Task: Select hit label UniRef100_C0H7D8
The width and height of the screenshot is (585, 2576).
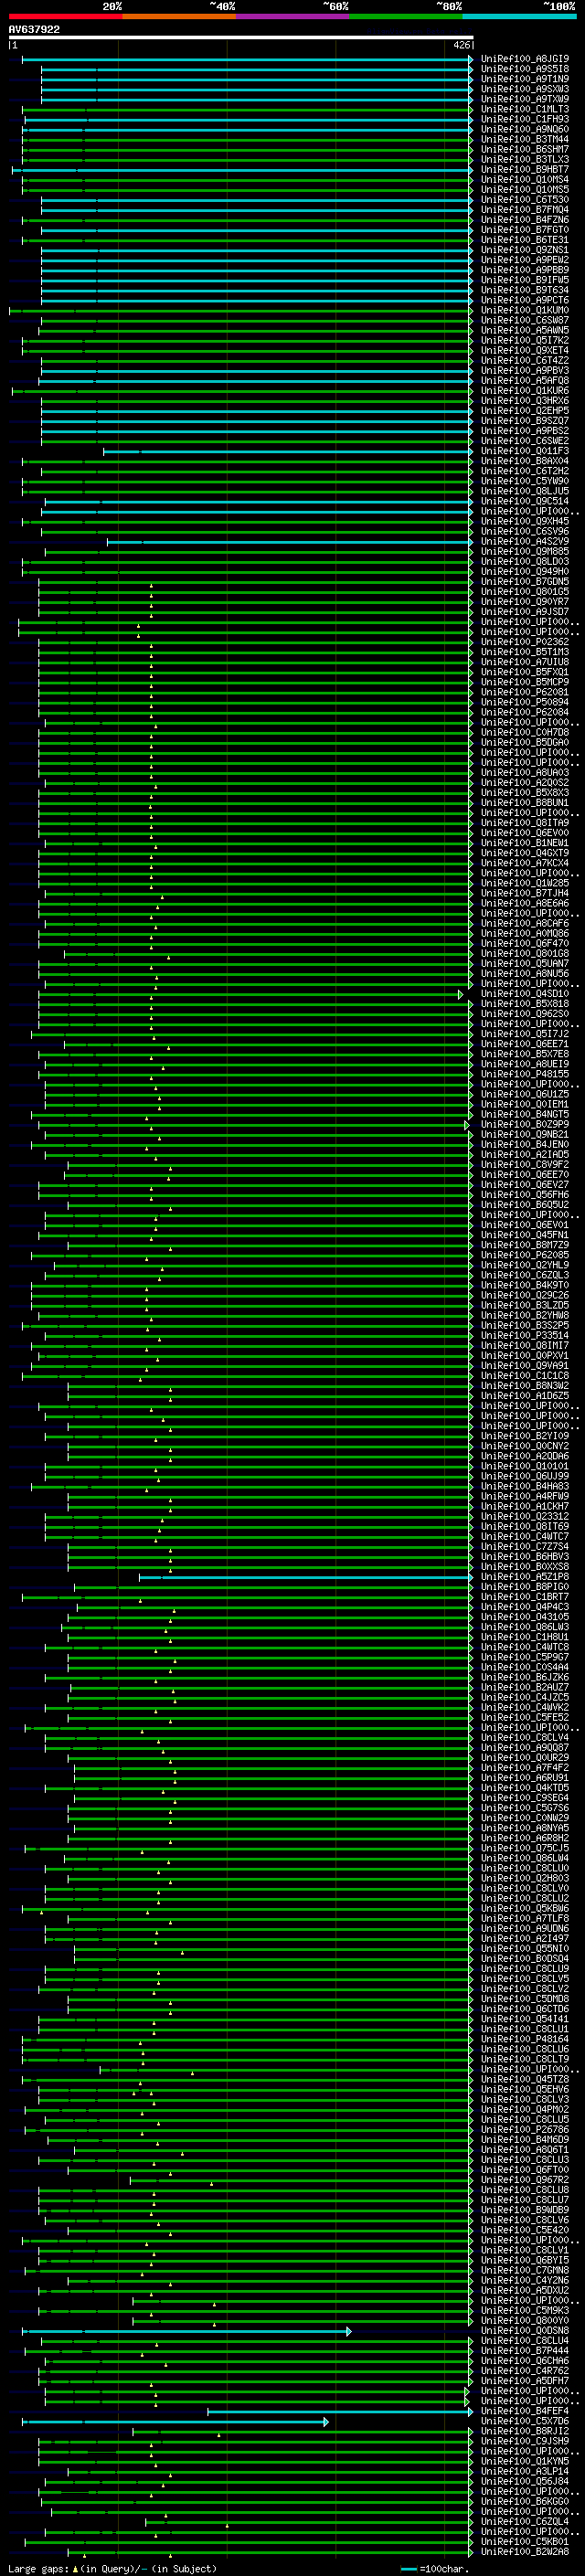Action: point(524,732)
